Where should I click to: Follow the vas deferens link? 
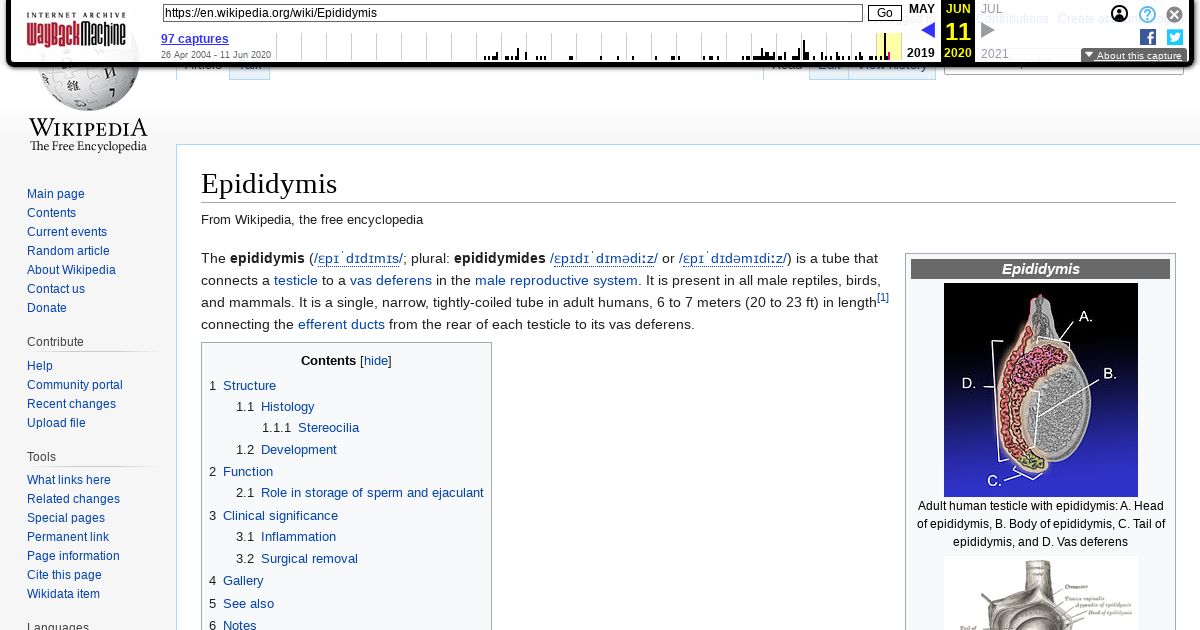(391, 281)
